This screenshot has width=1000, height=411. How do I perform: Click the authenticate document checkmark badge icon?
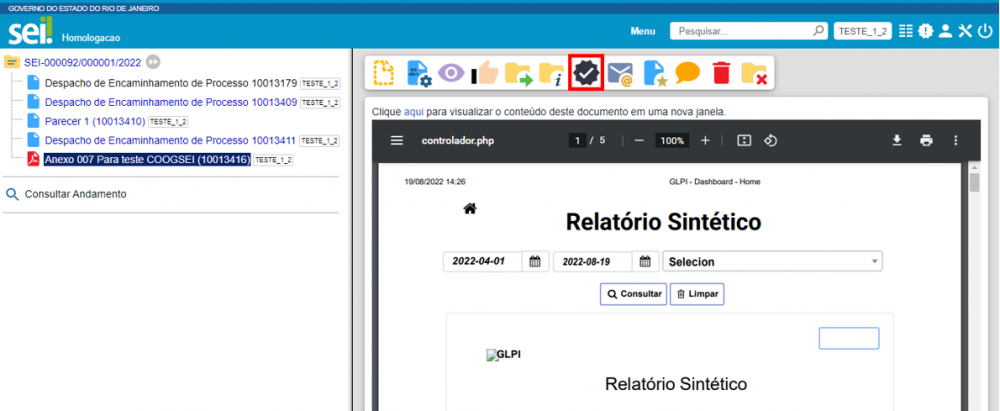coord(585,73)
